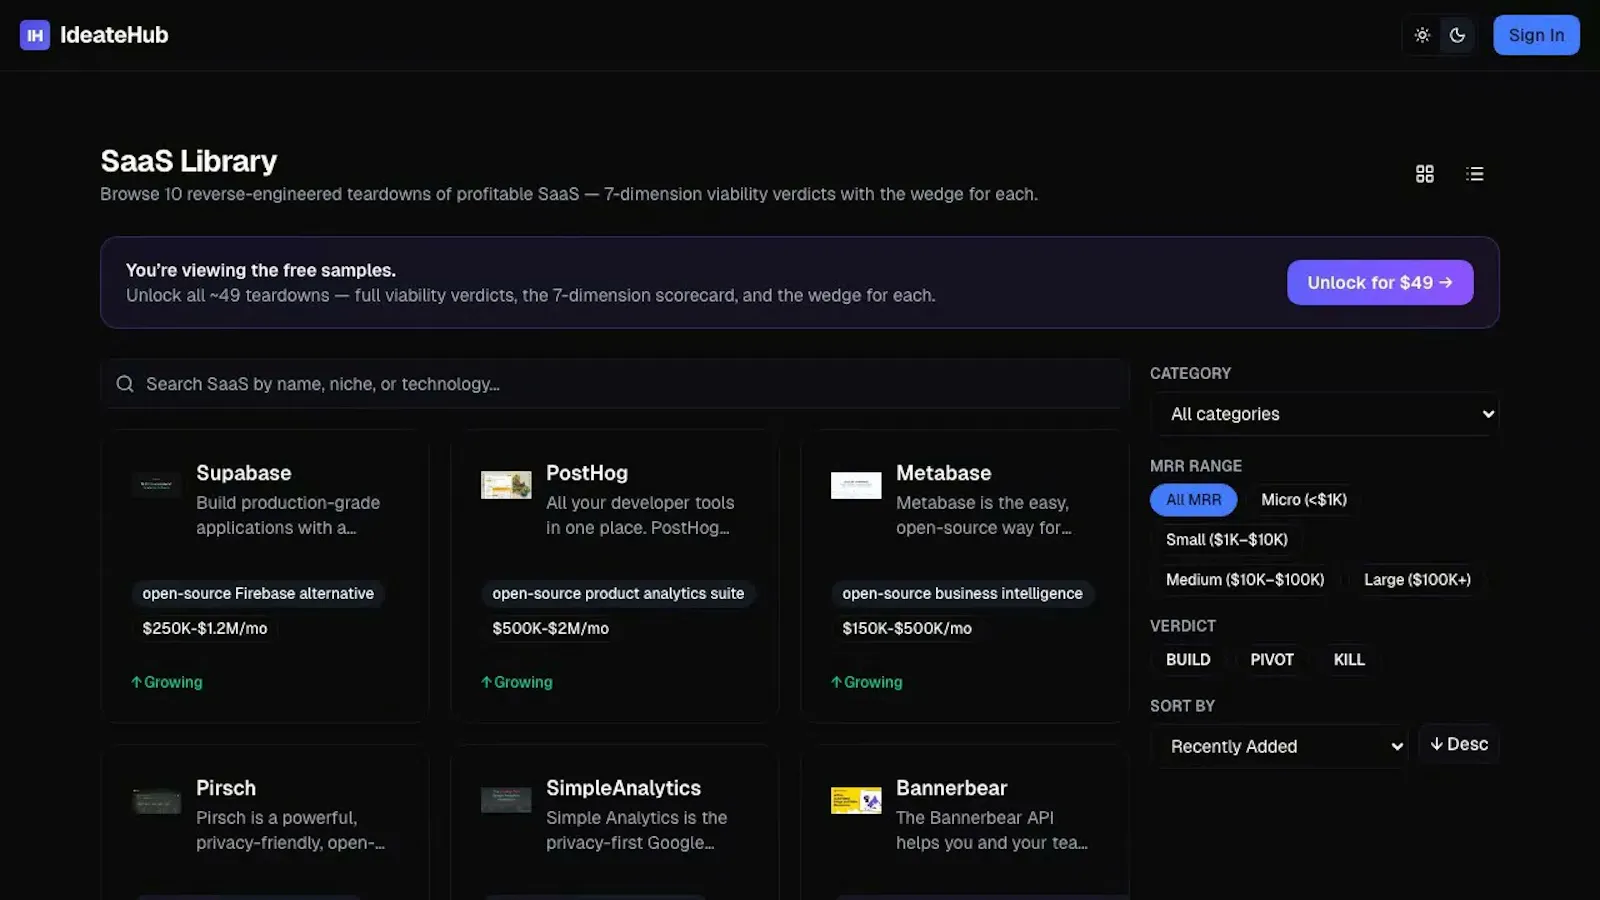Click $150K-$500K/mo revenue label
The width and height of the screenshot is (1600, 900).
(x=907, y=629)
